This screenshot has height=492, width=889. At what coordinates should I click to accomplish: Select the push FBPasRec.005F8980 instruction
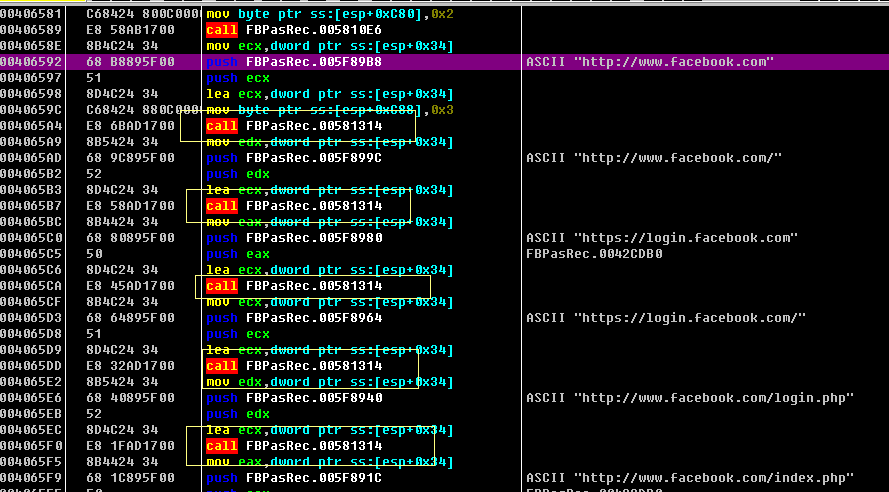(x=294, y=237)
